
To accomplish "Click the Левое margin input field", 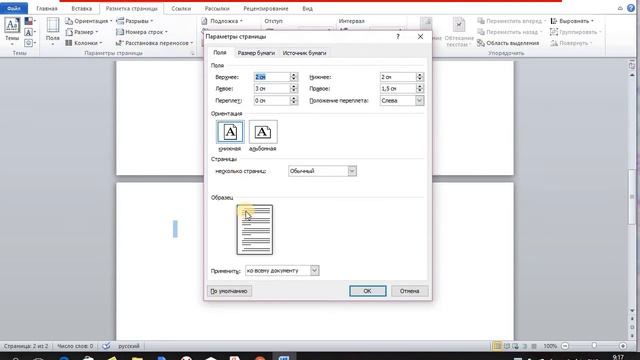I will 271,89.
